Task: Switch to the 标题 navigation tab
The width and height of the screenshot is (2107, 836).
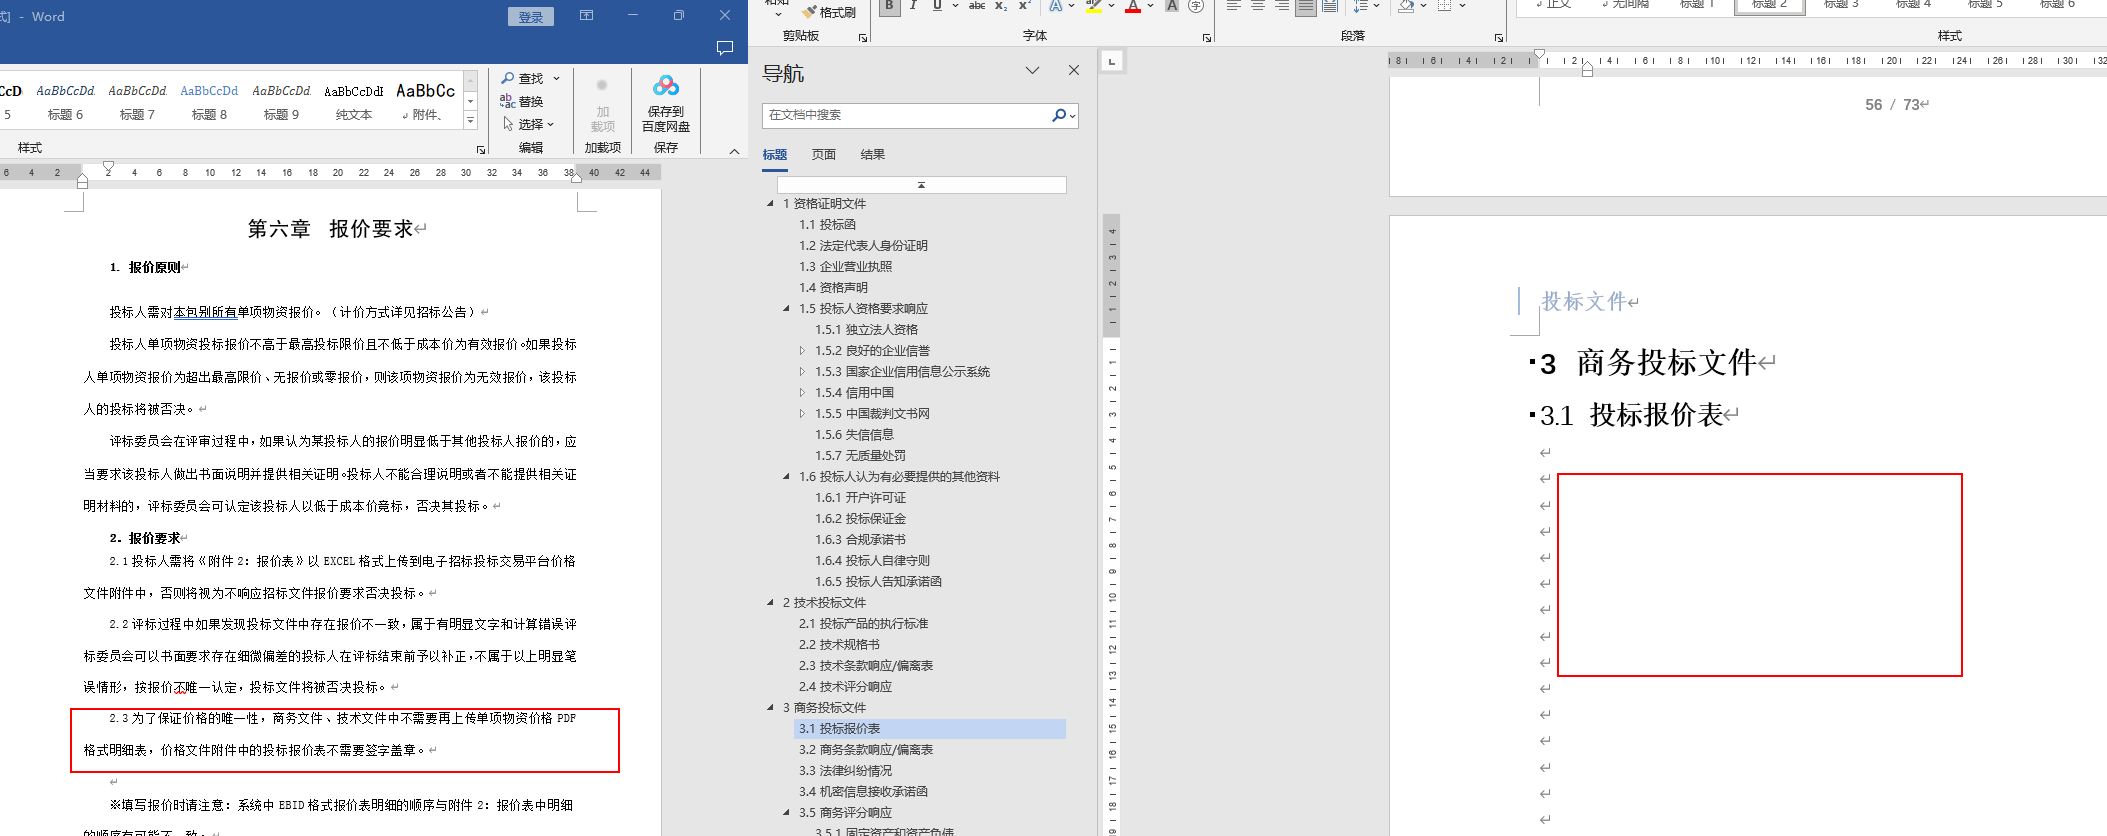Action: (x=775, y=154)
